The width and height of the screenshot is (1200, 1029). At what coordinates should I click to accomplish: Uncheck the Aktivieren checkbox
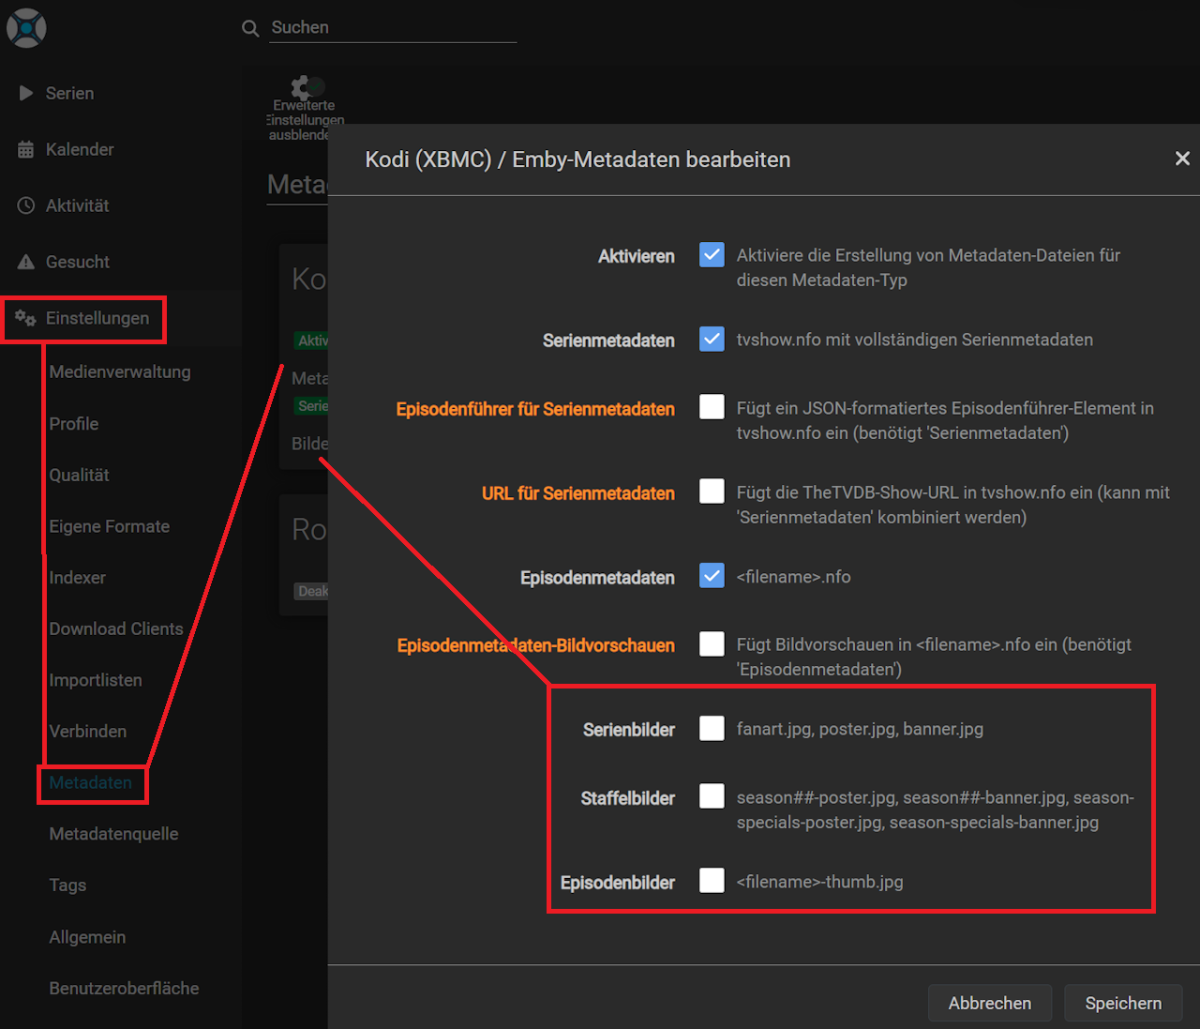click(711, 255)
